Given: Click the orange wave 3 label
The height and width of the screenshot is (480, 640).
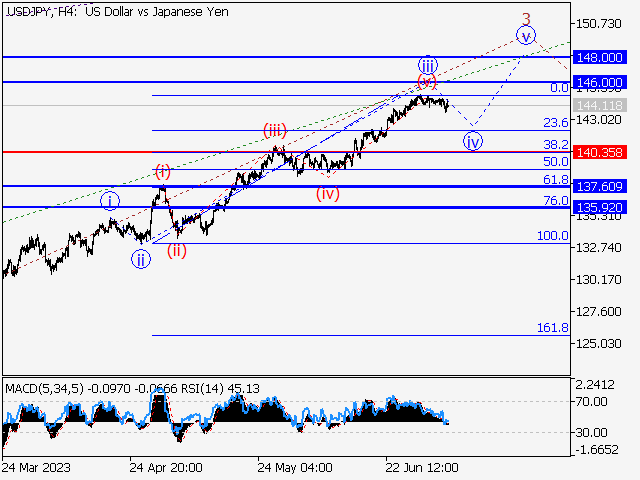Looking at the screenshot, I should (526, 17).
